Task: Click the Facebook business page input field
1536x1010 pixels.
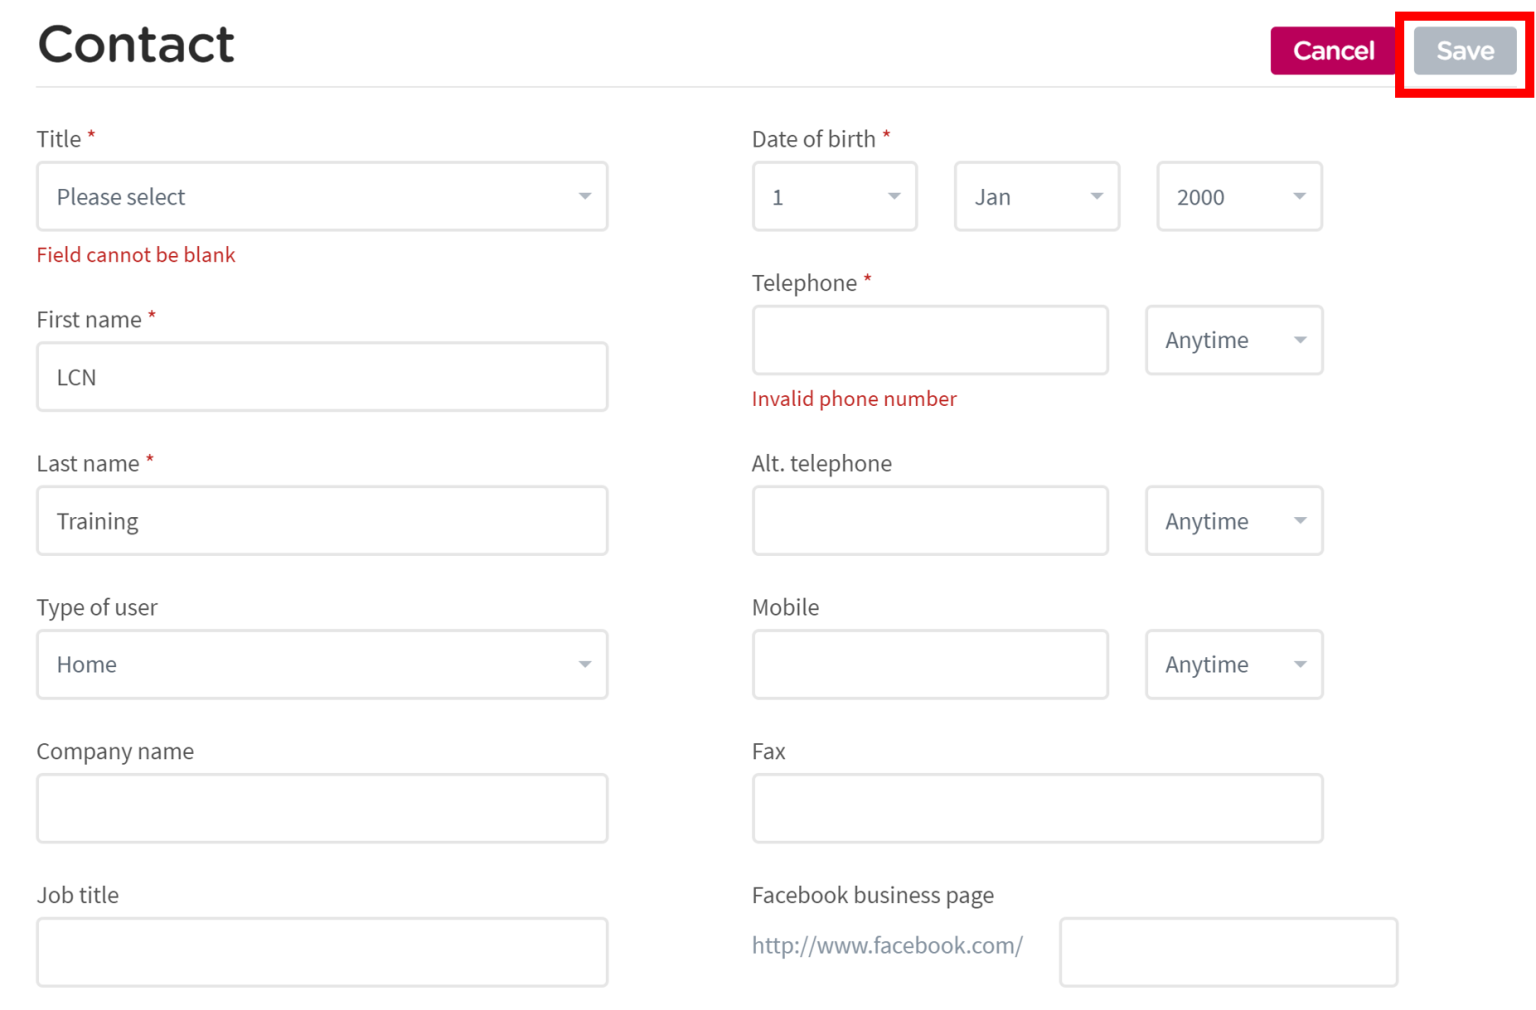Action: click(x=1228, y=951)
